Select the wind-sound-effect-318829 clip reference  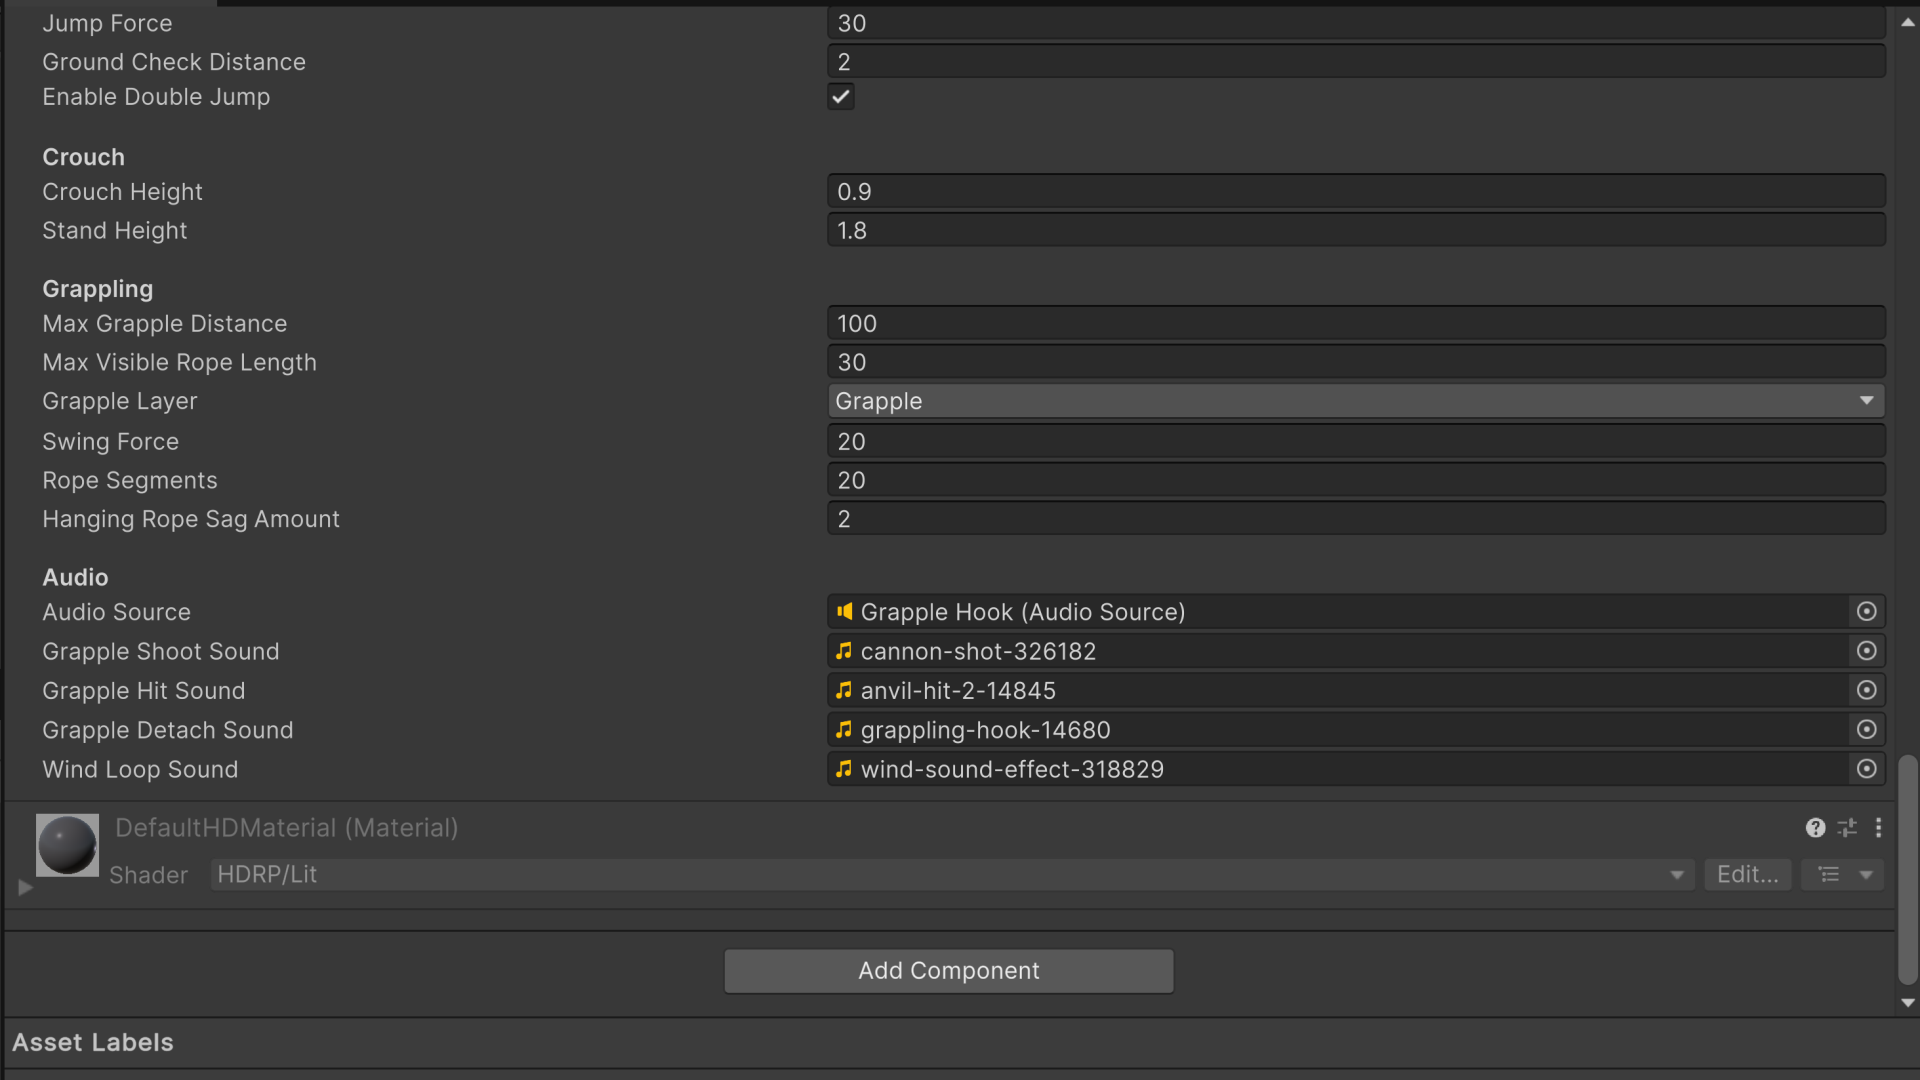1338,769
